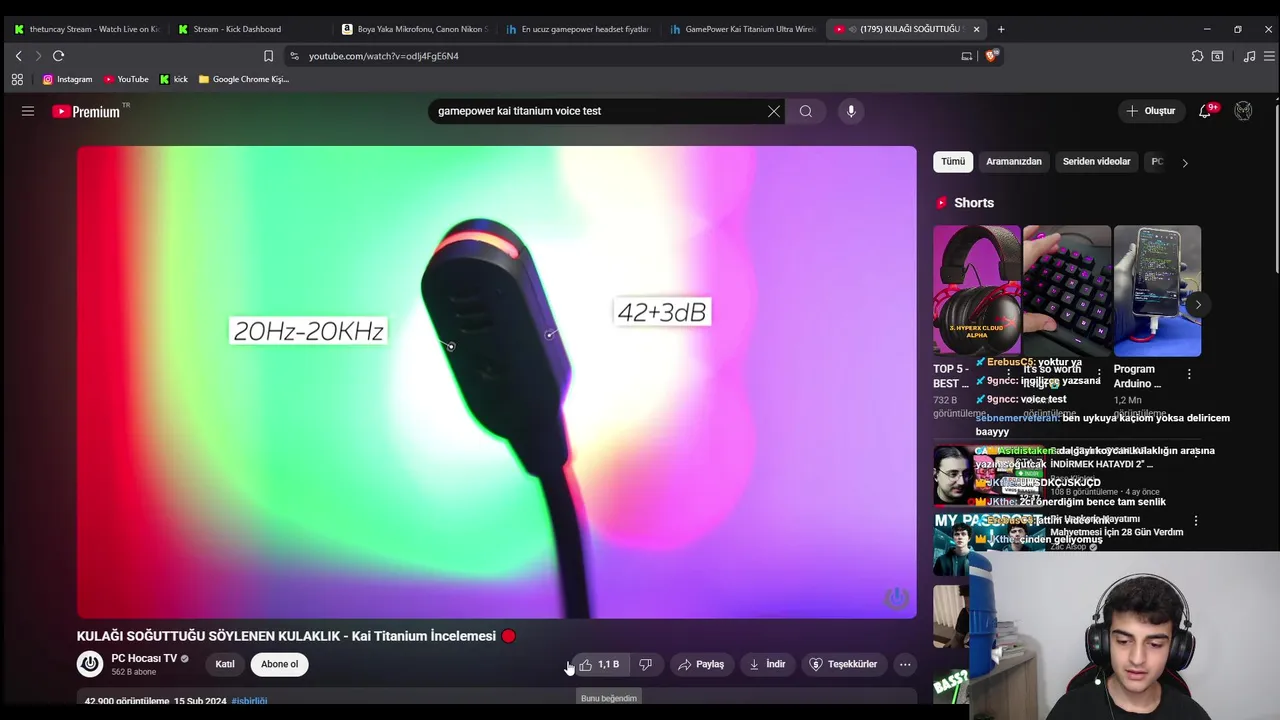Viewport: 1280px width, 720px height.
Task: Open the HyperX Cloud Alpha short thumbnail
Action: 977,291
